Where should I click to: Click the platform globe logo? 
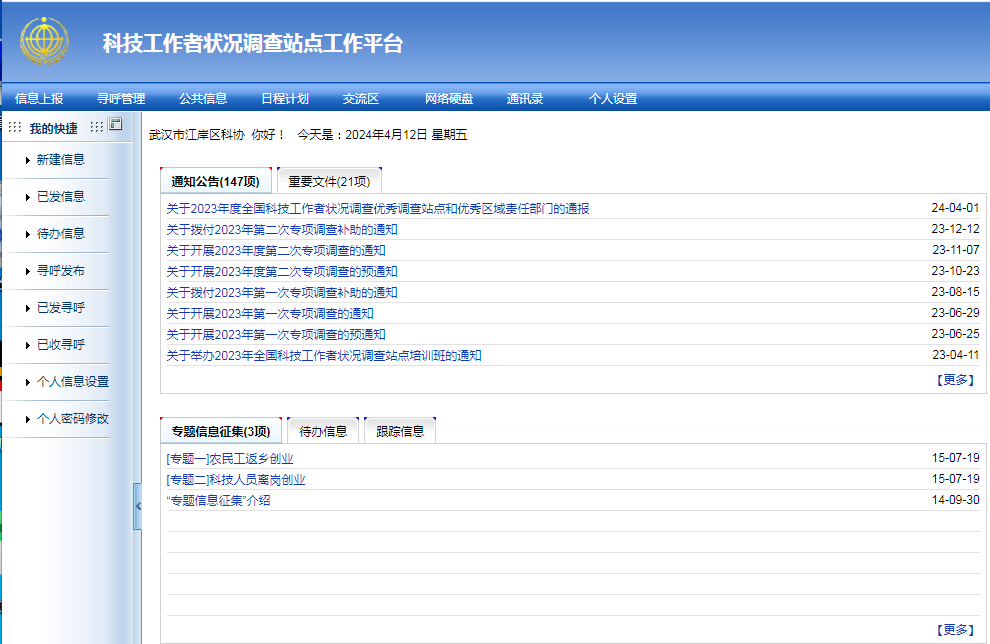pyautogui.click(x=45, y=41)
